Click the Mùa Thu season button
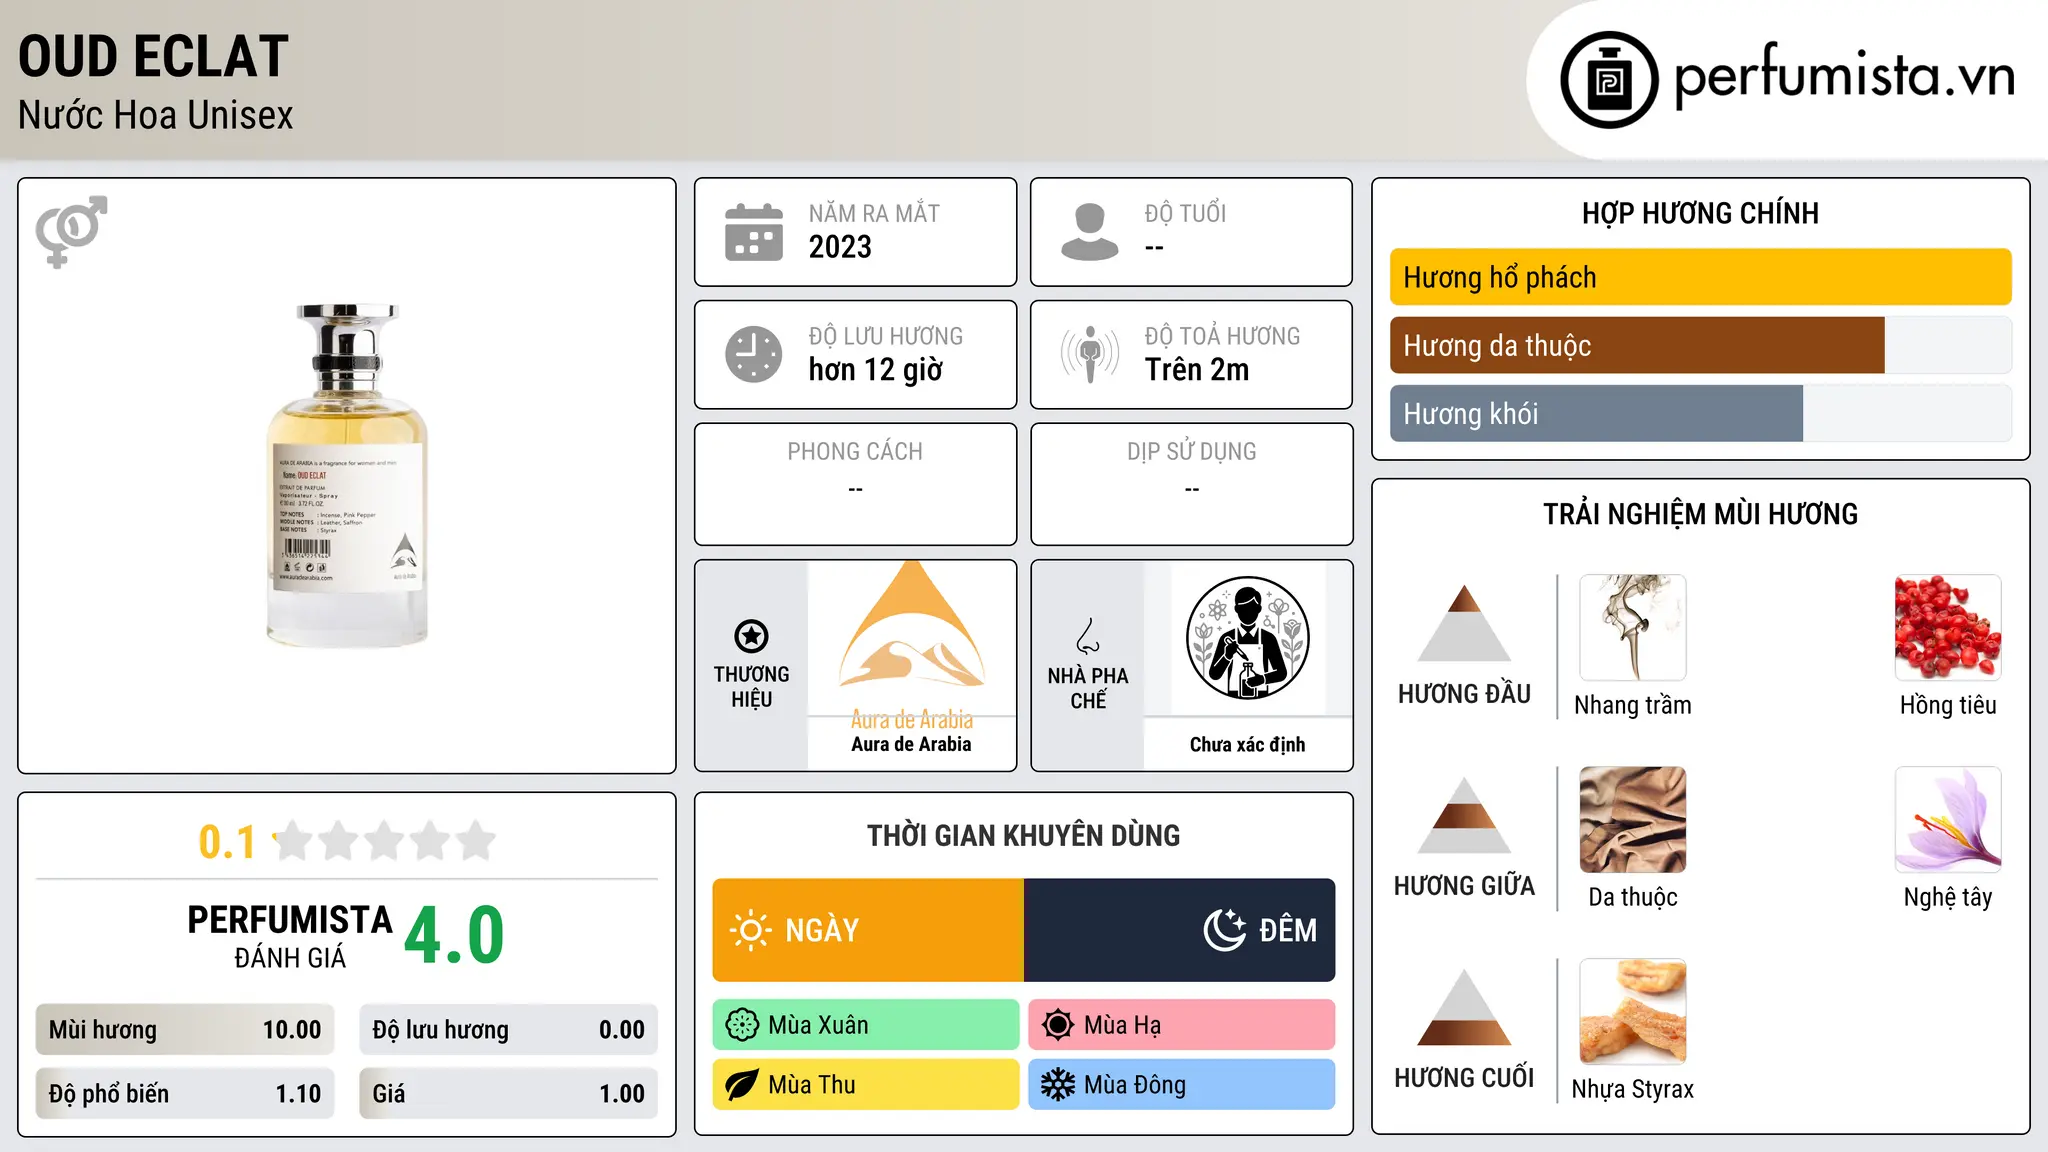Screen dimensions: 2048x1152 [866, 1085]
